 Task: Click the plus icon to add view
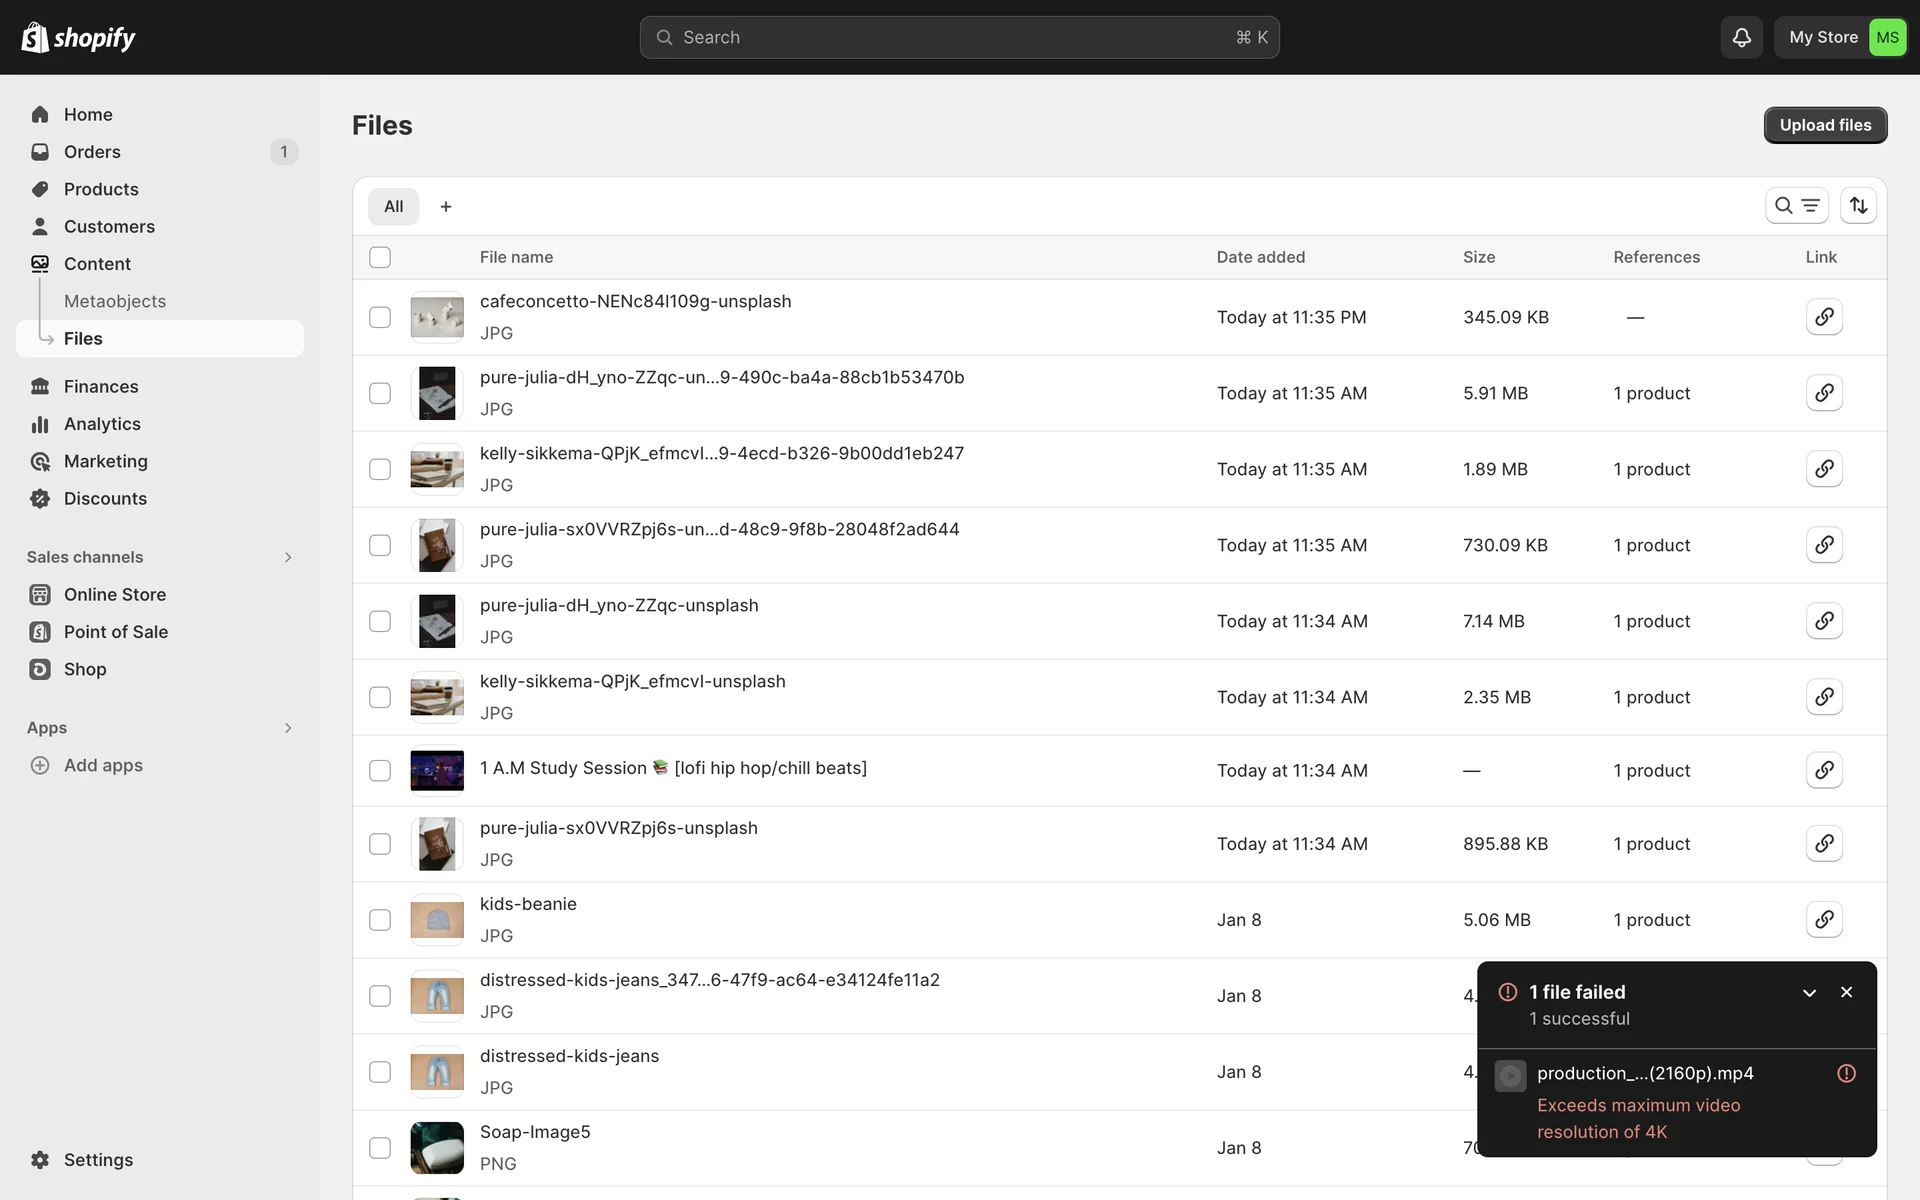tap(446, 207)
